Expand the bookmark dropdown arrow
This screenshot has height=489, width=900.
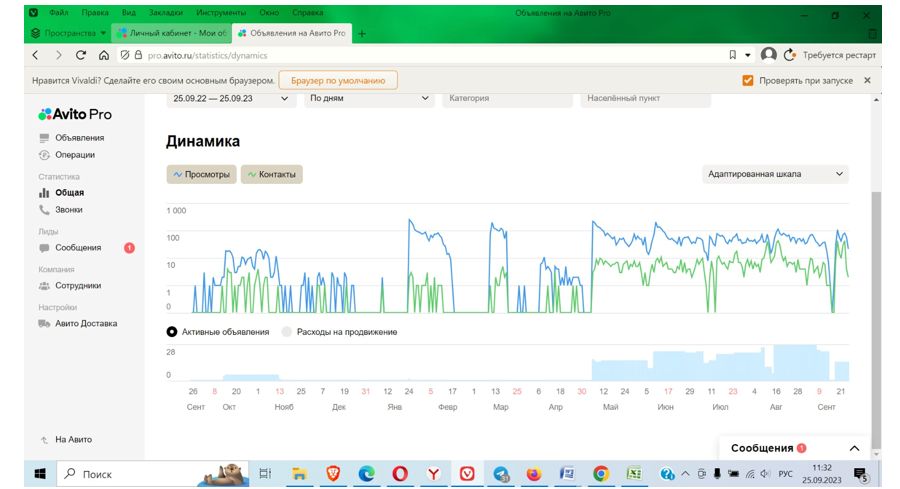[x=748, y=55]
